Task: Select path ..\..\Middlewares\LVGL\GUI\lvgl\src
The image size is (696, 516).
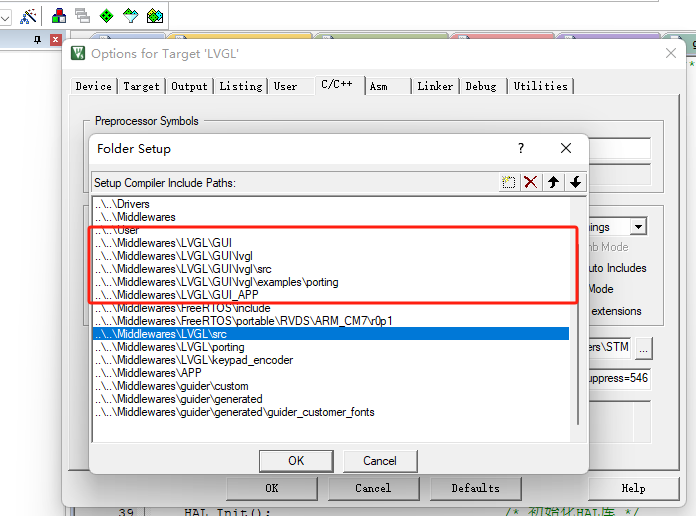Action: 331,269
